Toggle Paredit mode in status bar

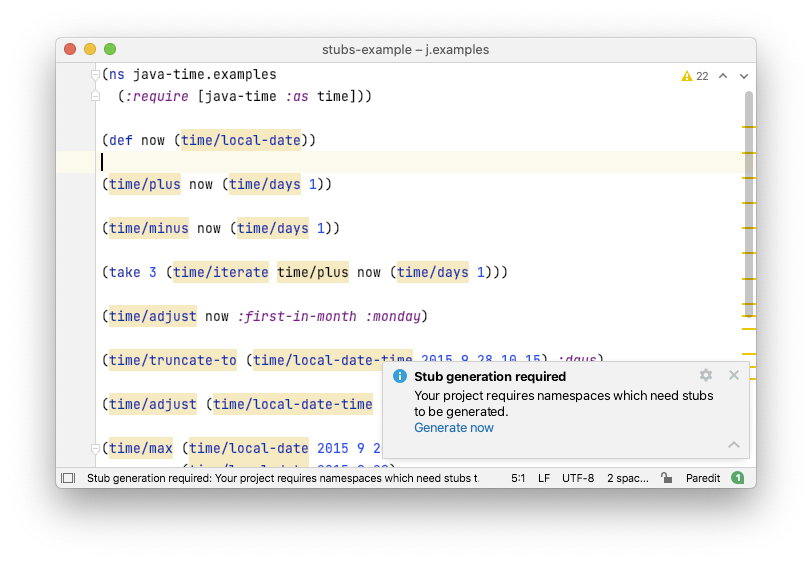pos(703,478)
